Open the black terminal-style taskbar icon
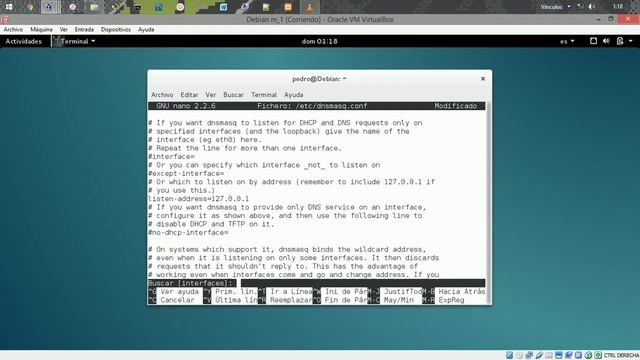The width and height of the screenshot is (640, 360). click(x=137, y=7)
